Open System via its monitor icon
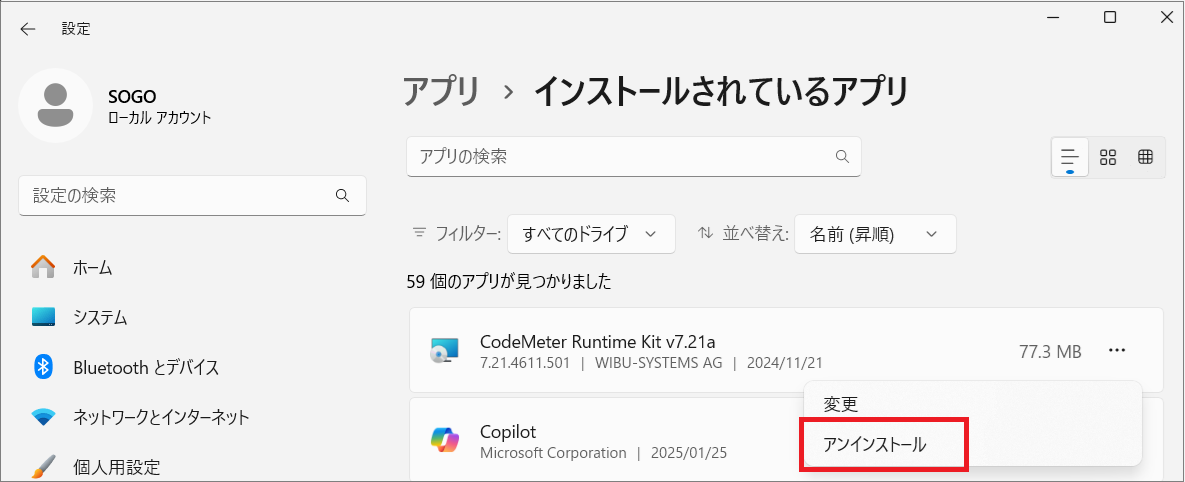Image resolution: width=1185 pixels, height=482 pixels. click(43, 317)
